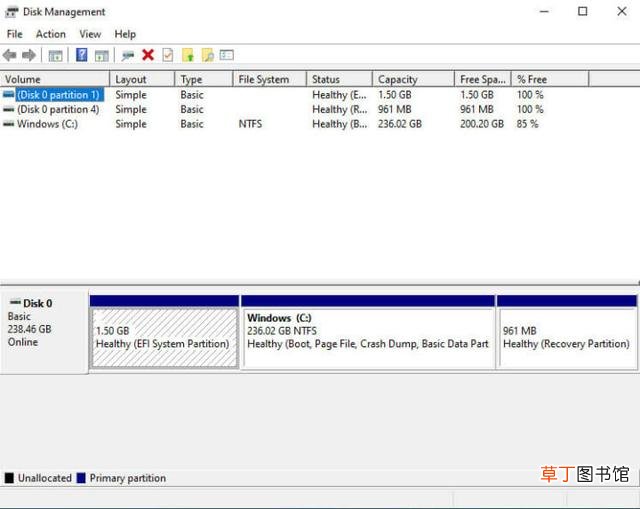Image resolution: width=640 pixels, height=509 pixels.
Task: Sort by the Status column header
Action: pos(340,79)
